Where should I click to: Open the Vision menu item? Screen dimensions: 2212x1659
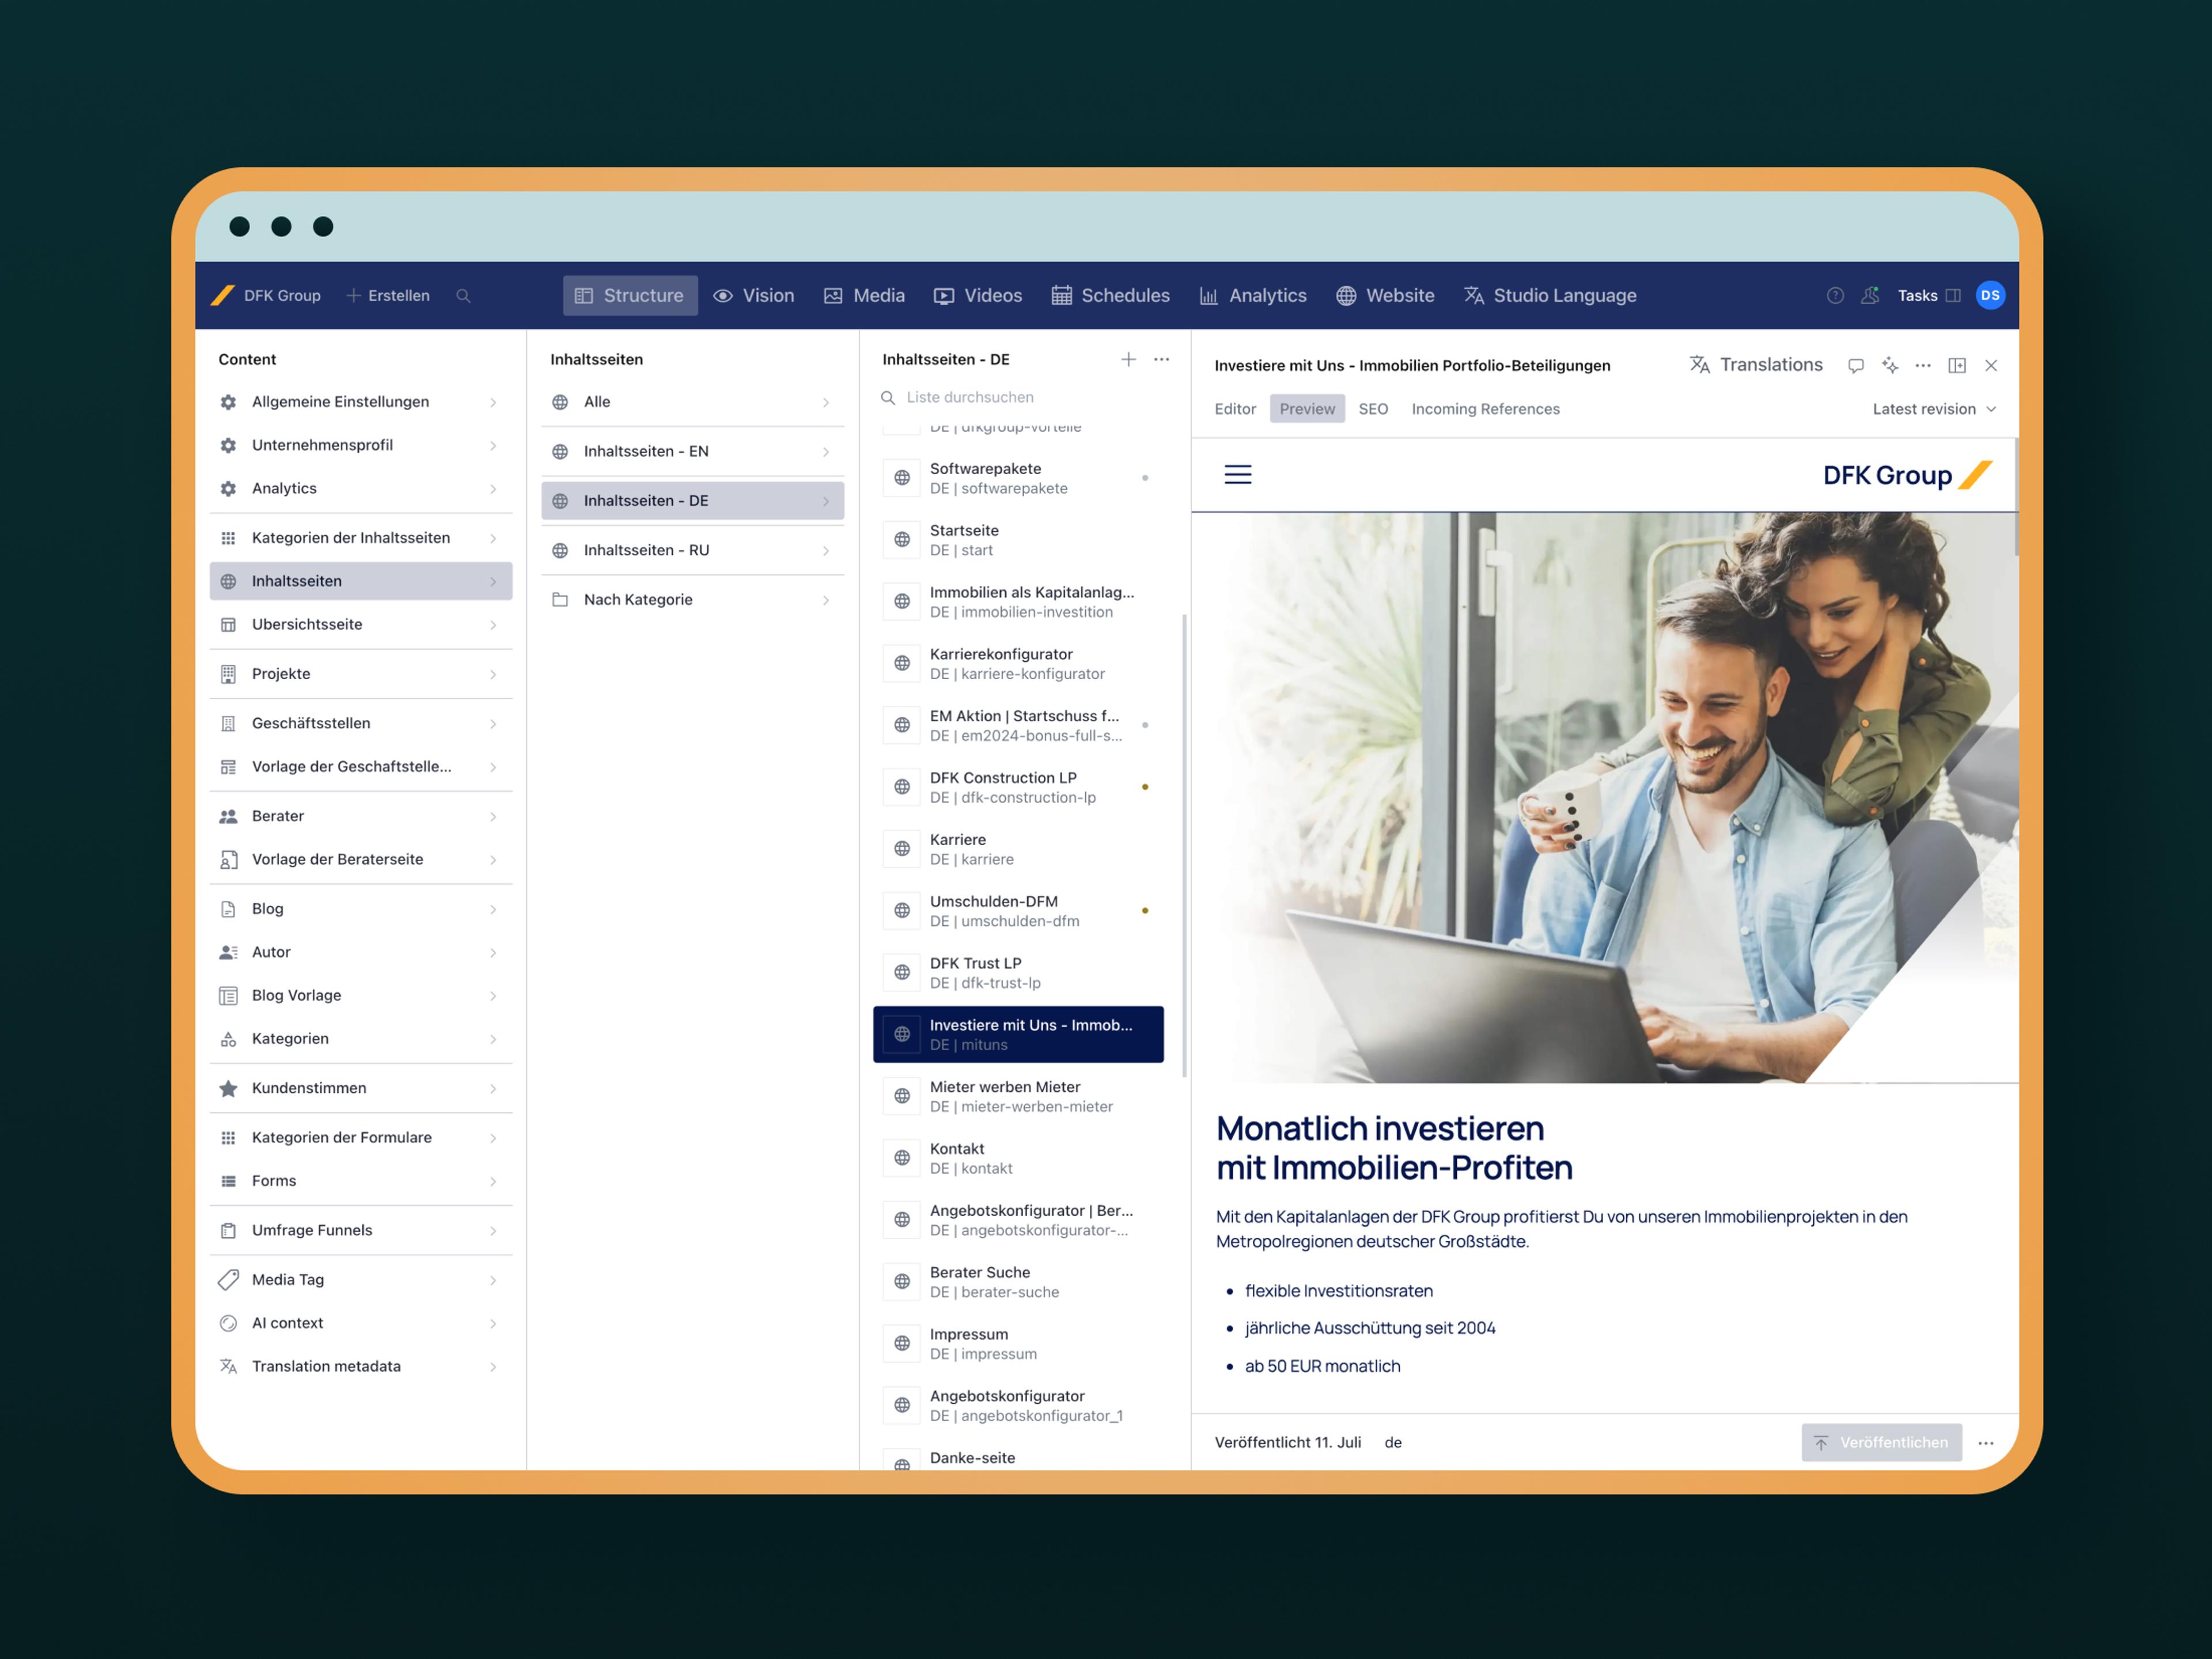(x=754, y=296)
